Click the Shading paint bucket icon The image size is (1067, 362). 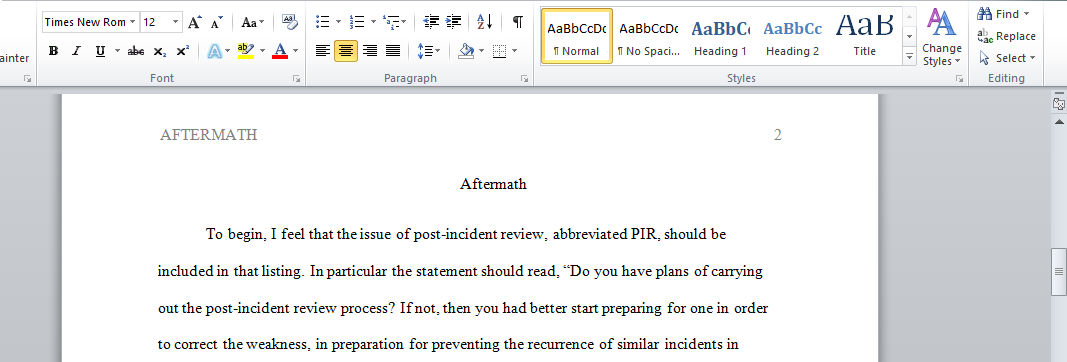click(466, 50)
